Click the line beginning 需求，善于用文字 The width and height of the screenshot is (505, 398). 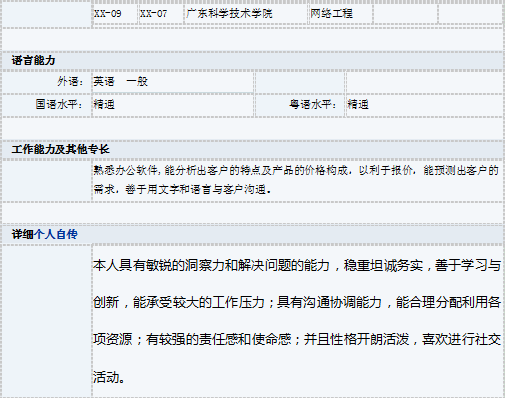click(182, 189)
